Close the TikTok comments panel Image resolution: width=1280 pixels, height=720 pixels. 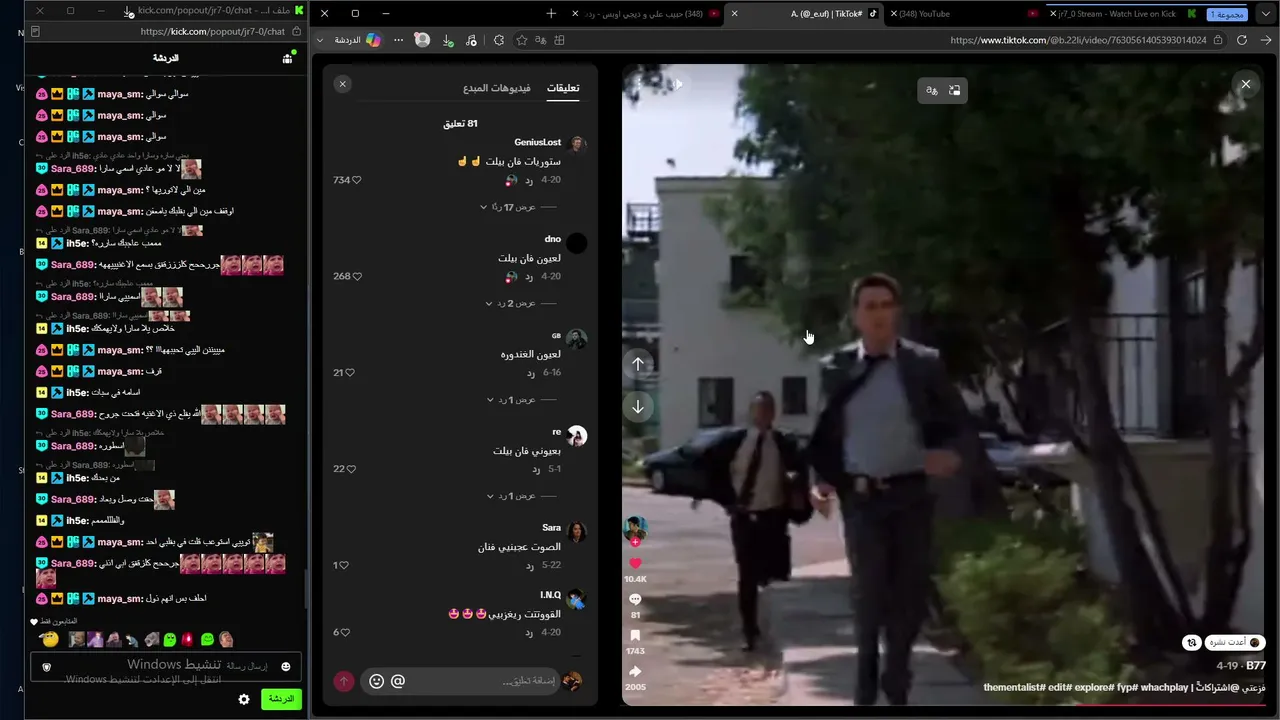(x=343, y=84)
